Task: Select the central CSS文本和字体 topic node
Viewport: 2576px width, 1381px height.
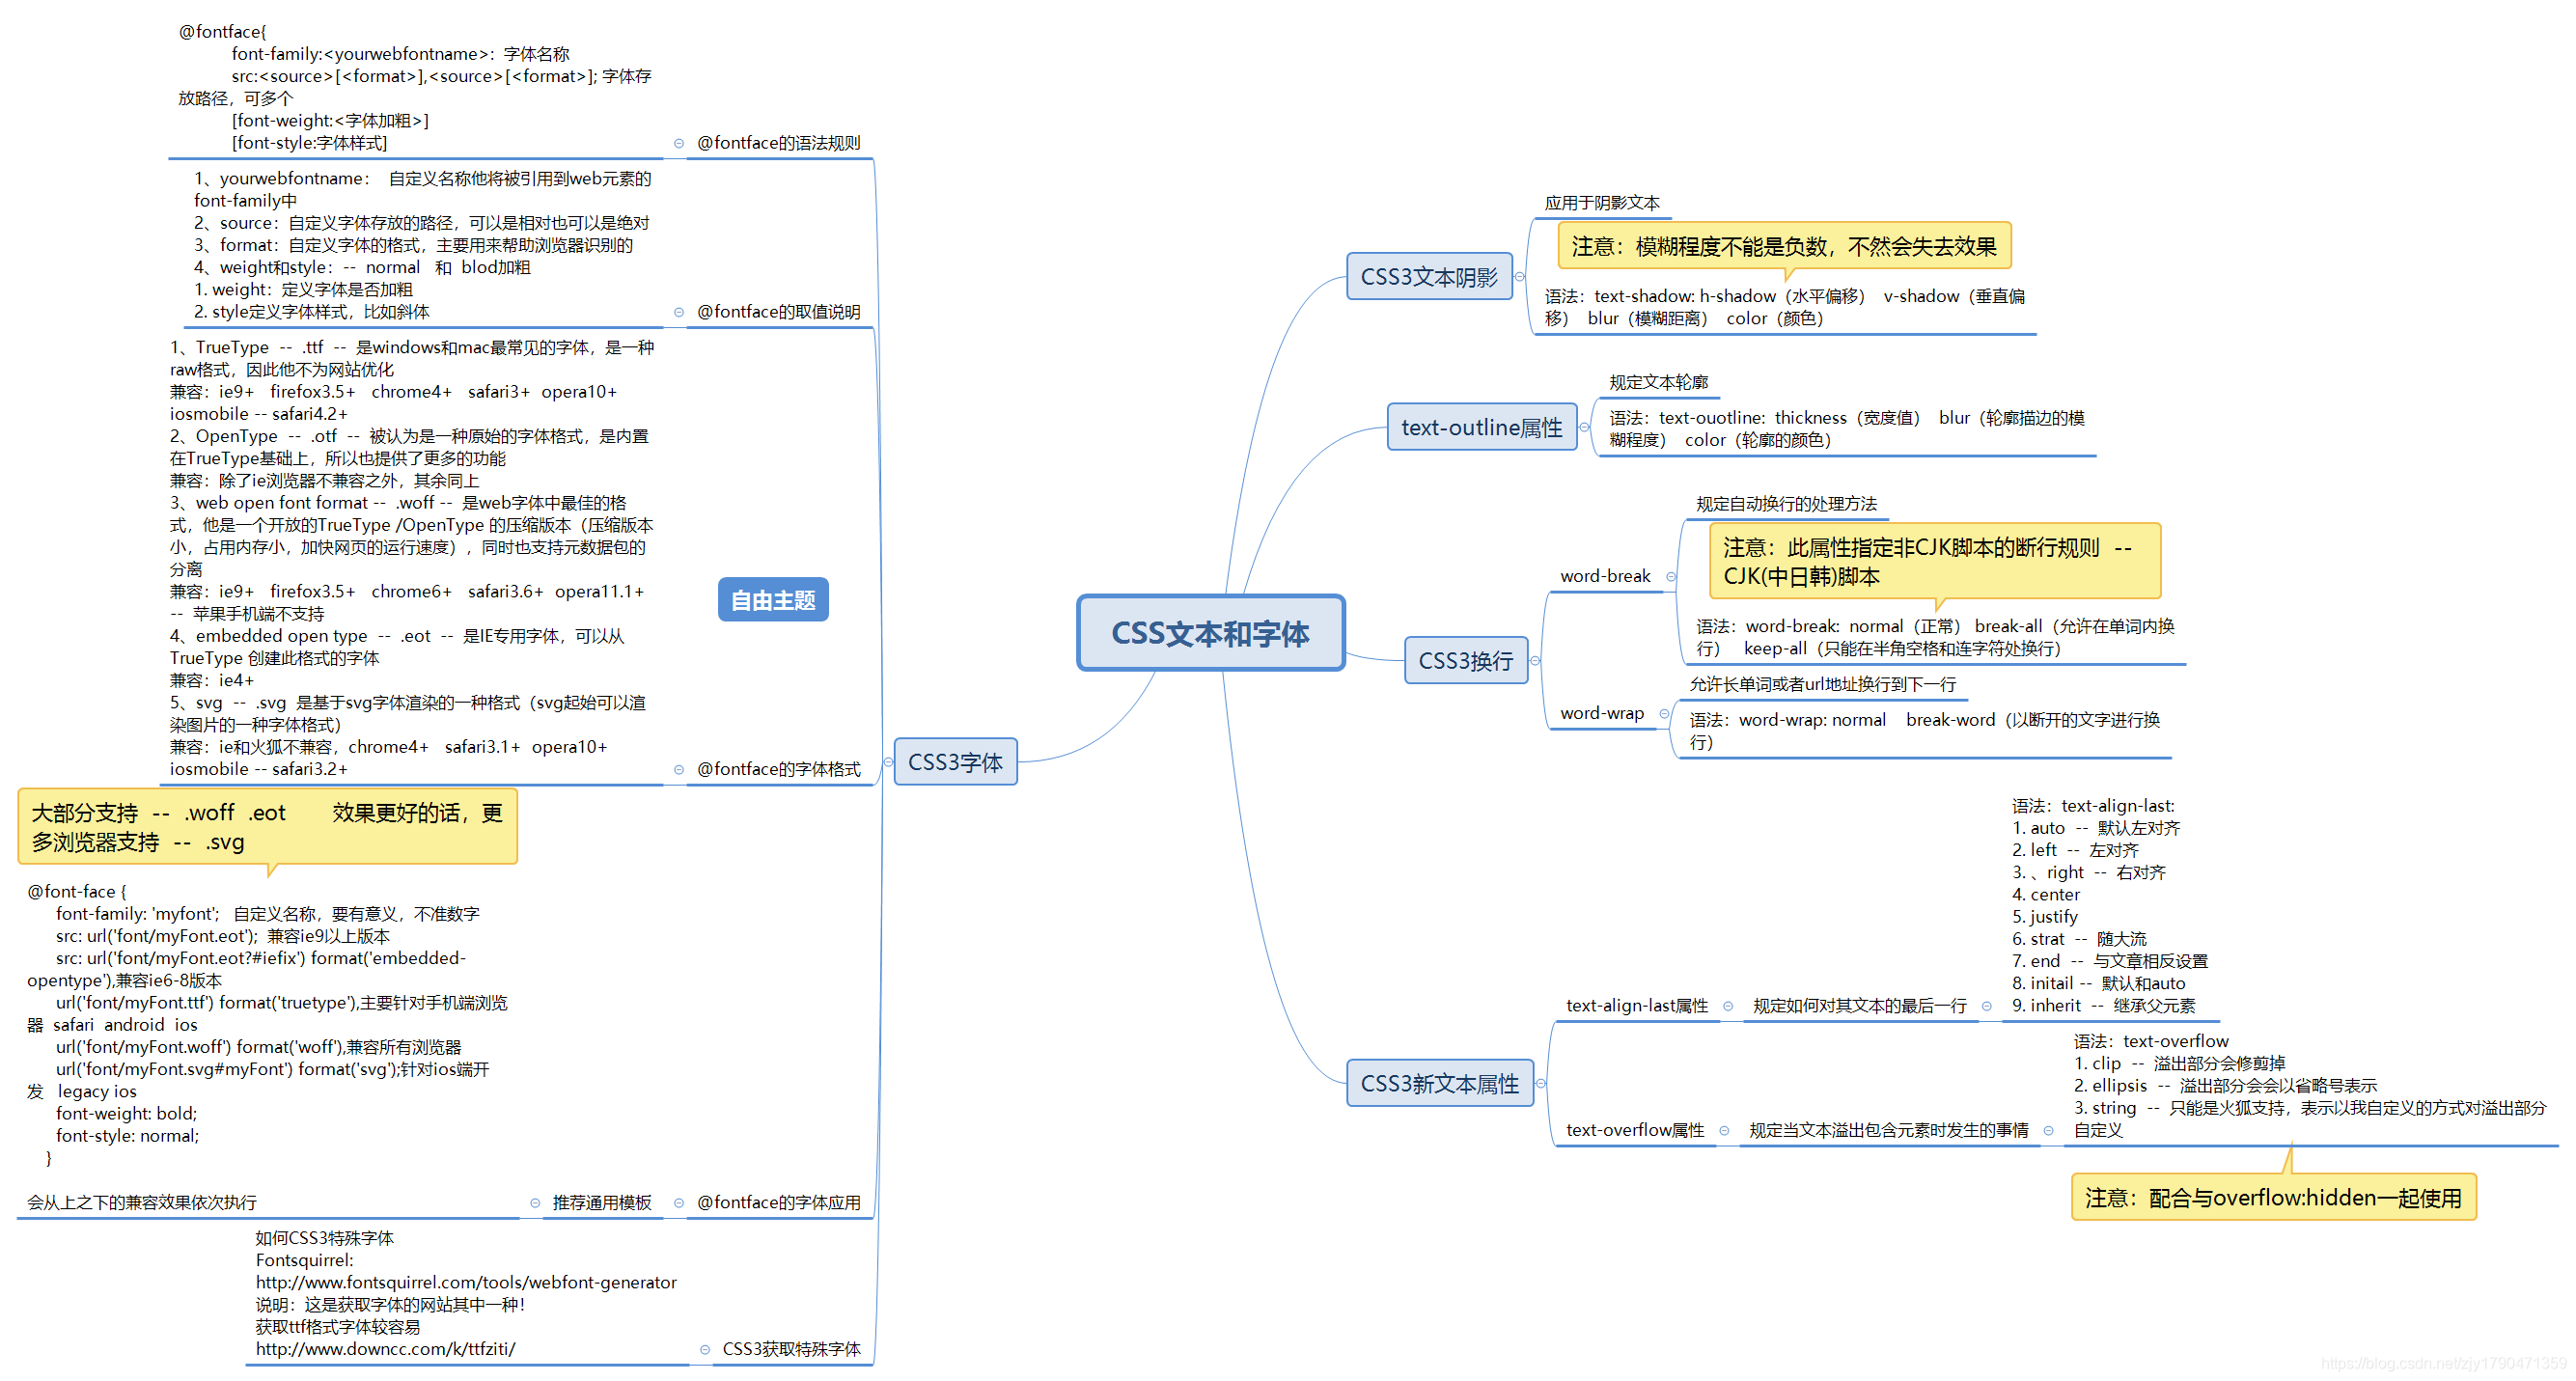Action: pyautogui.click(x=1210, y=633)
